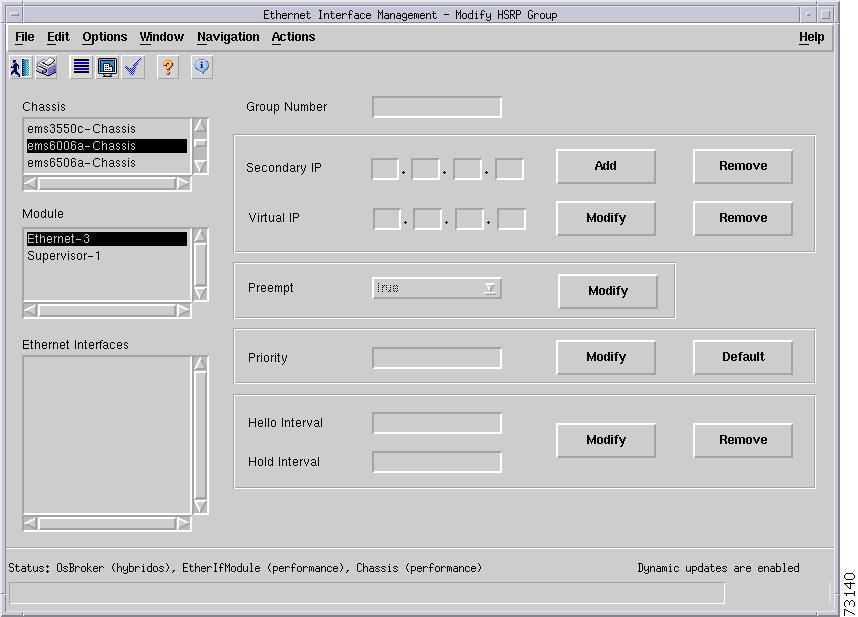
Task: Click the exit (running man) toolbar icon
Action: tap(21, 67)
